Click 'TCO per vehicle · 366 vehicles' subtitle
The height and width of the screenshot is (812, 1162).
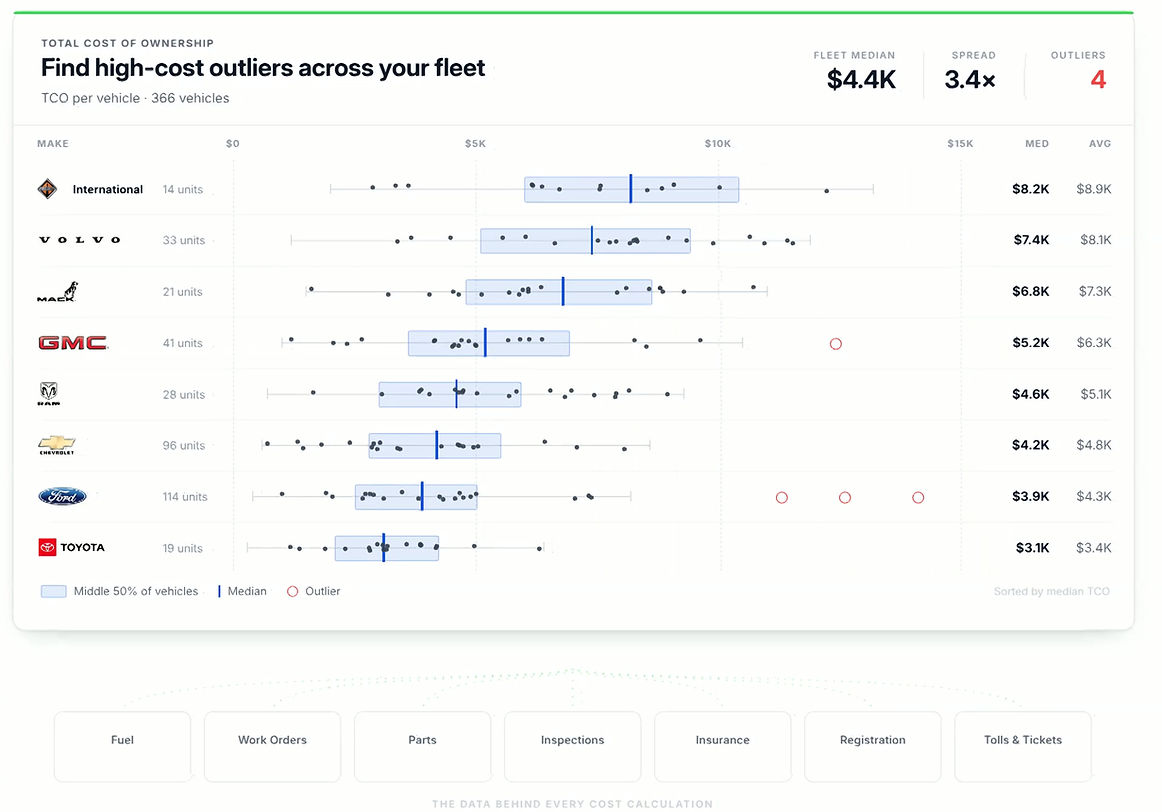point(135,98)
